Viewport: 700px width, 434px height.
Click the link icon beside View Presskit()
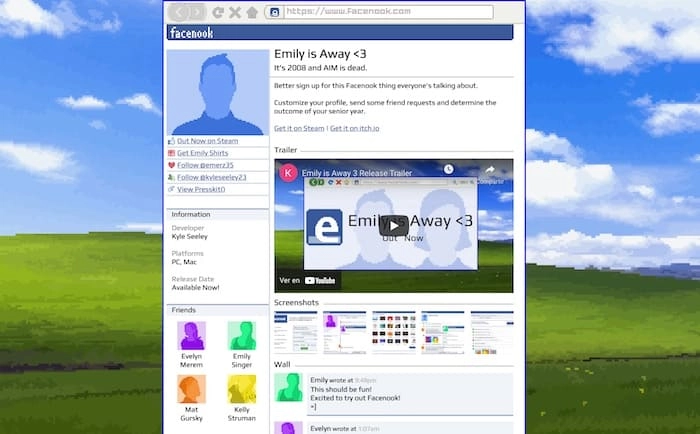(x=171, y=189)
